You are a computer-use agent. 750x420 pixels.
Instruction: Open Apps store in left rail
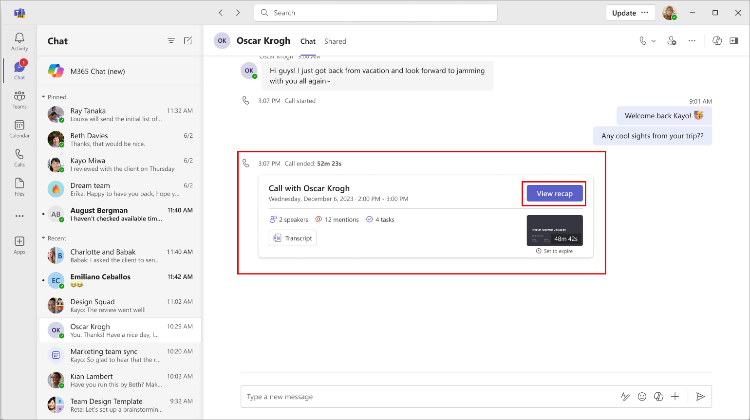click(19, 245)
